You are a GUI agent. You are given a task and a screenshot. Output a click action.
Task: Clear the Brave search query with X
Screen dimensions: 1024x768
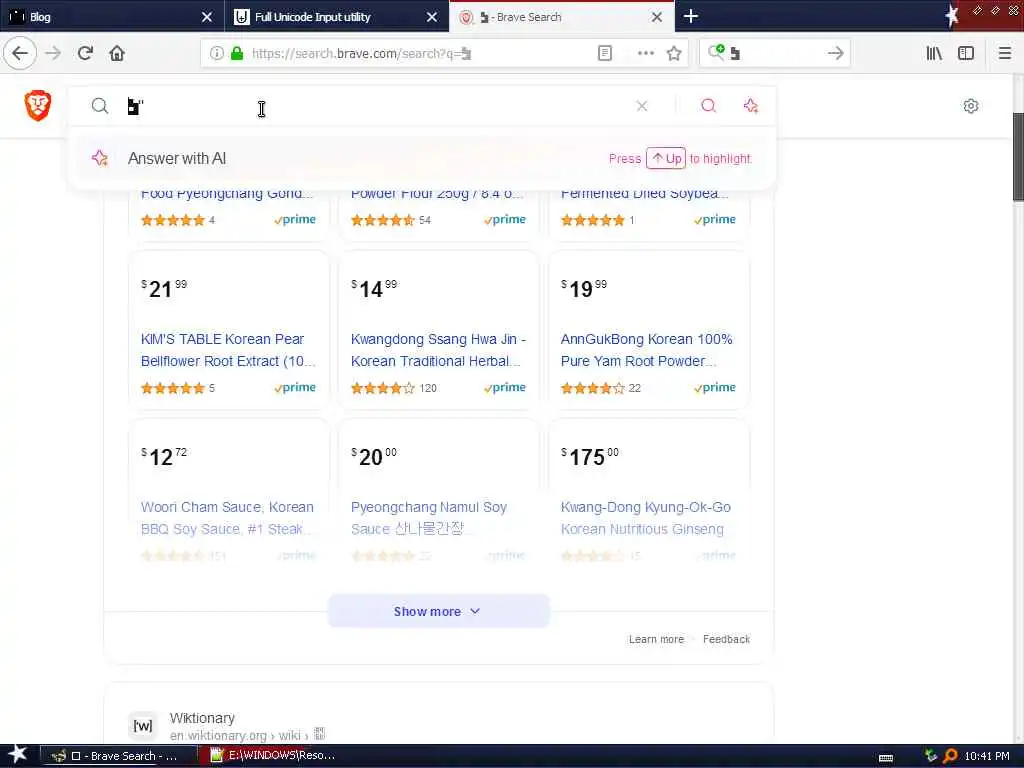642,106
